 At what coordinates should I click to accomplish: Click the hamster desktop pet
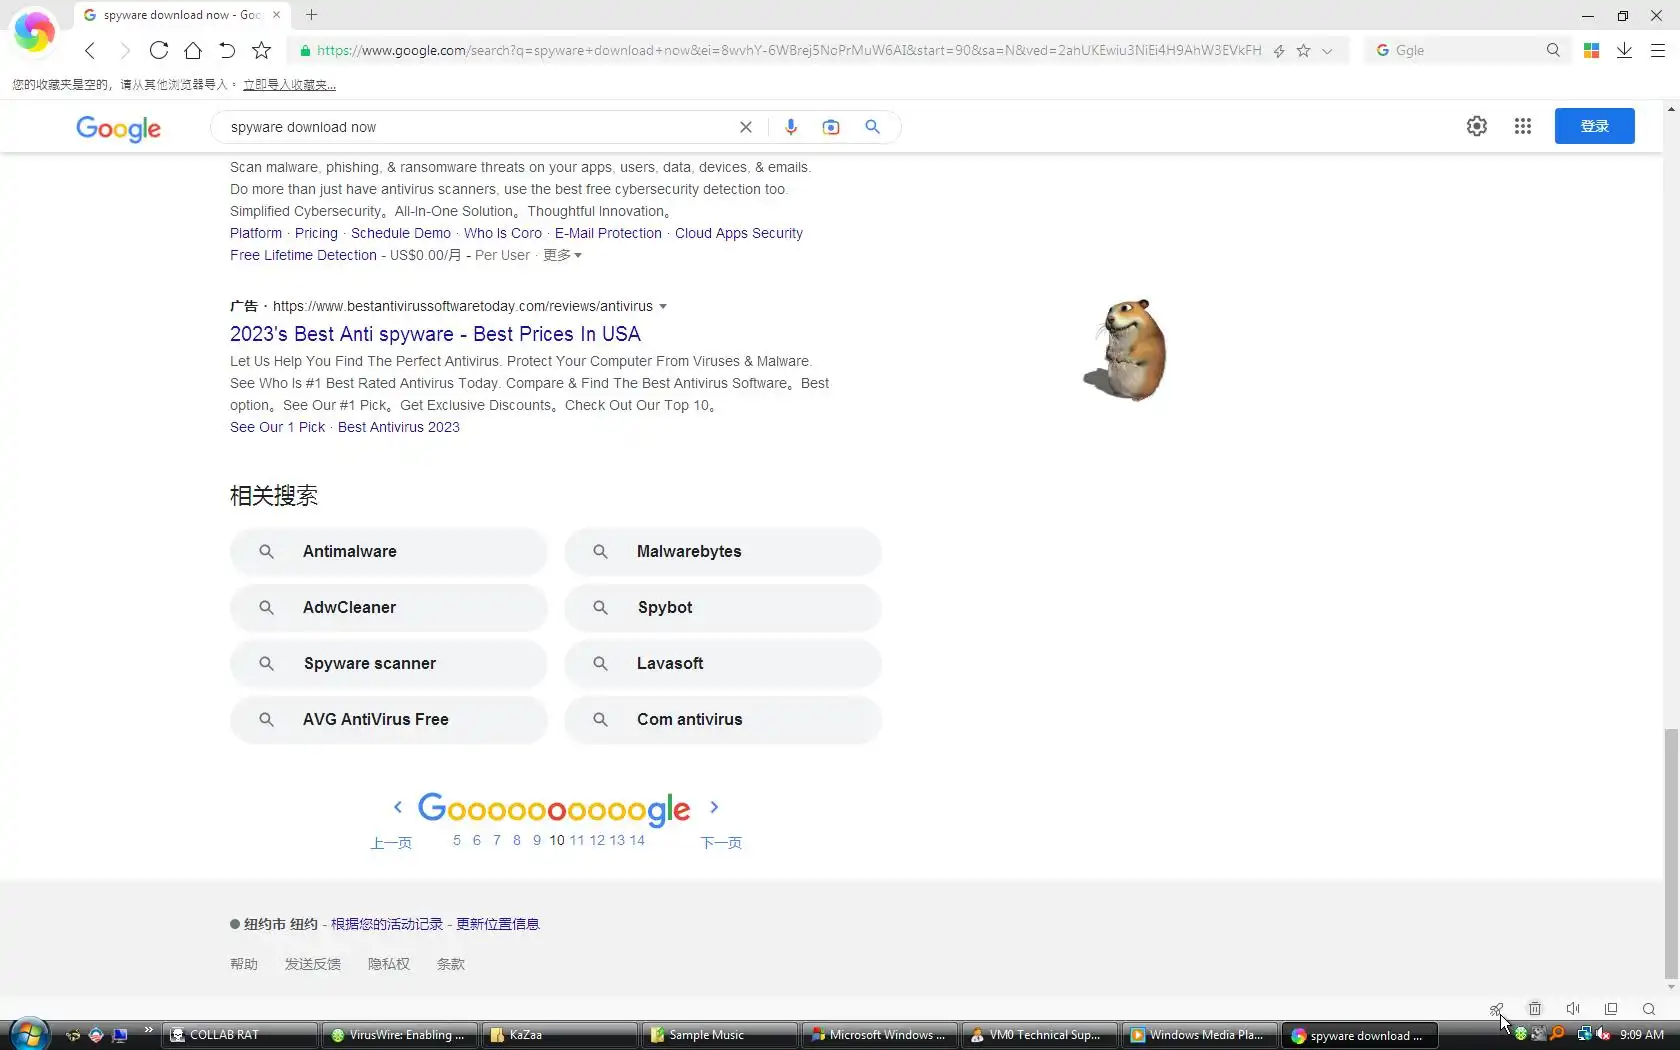tap(1128, 350)
